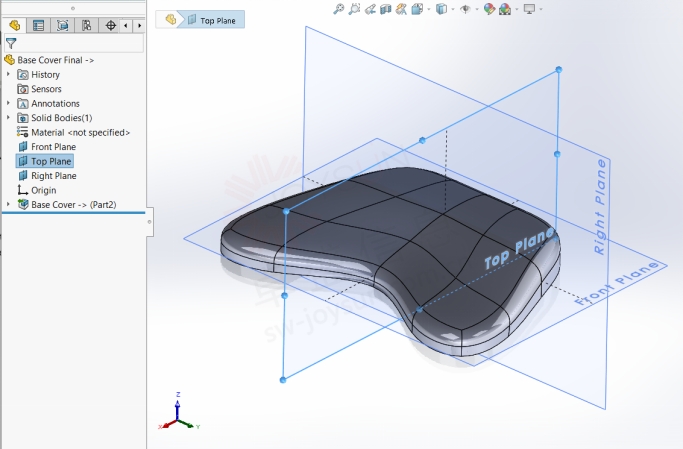Show more manager tabs with right arrow

tap(139, 26)
